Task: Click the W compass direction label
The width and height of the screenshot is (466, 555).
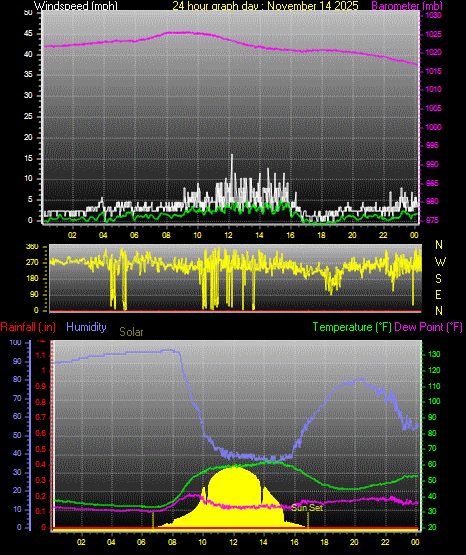Action: 440,262
